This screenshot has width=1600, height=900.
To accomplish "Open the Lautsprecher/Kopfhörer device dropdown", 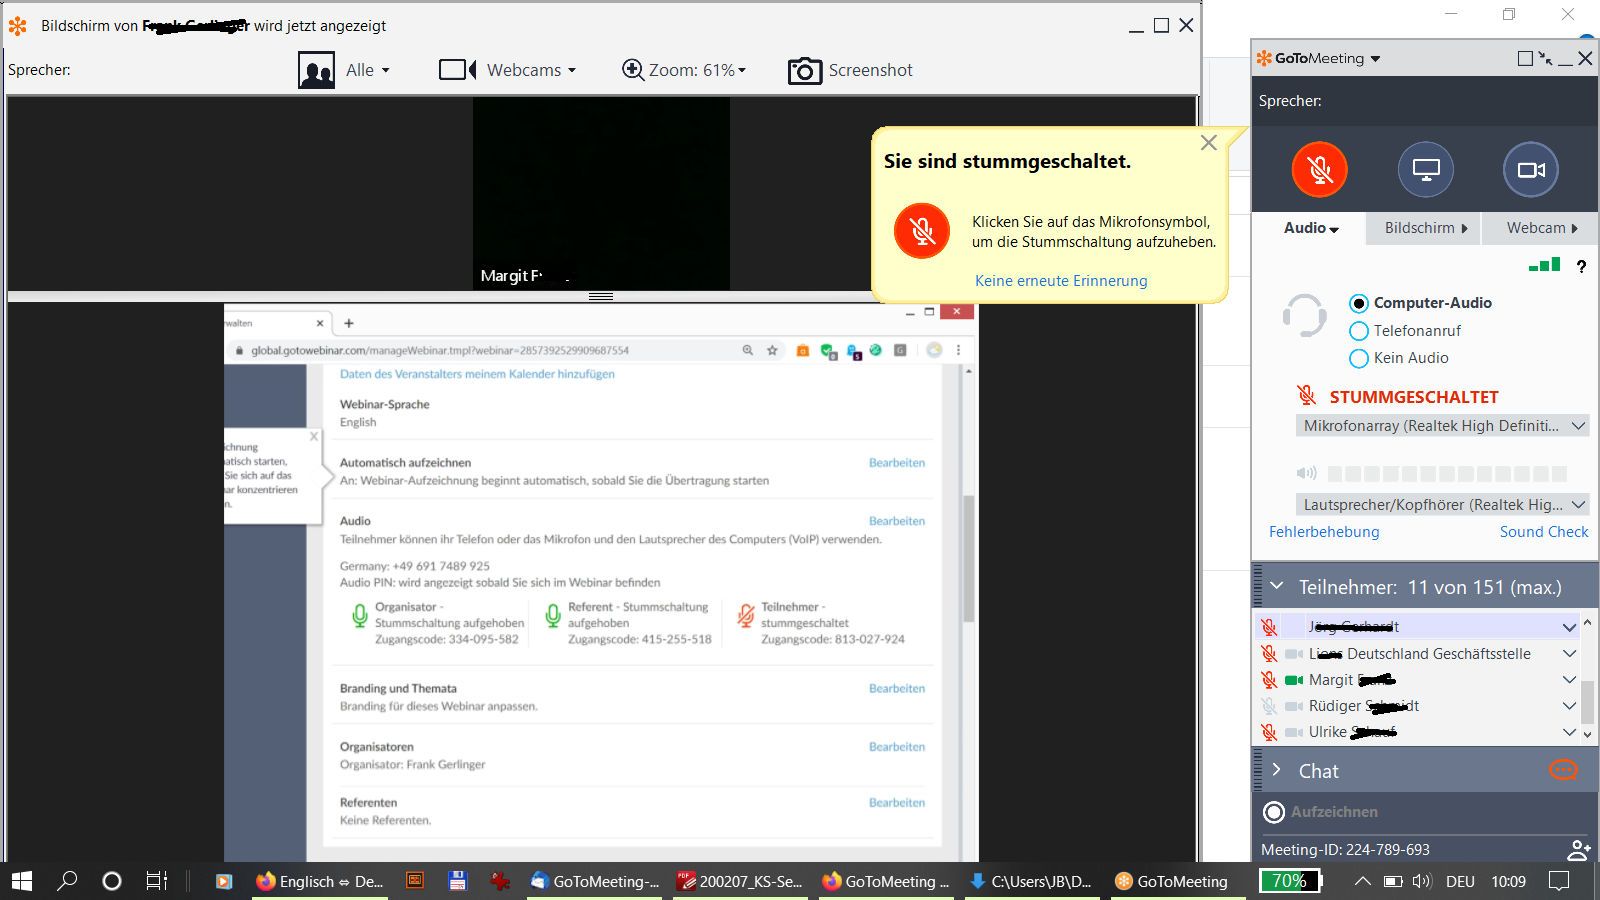I will coord(1442,505).
